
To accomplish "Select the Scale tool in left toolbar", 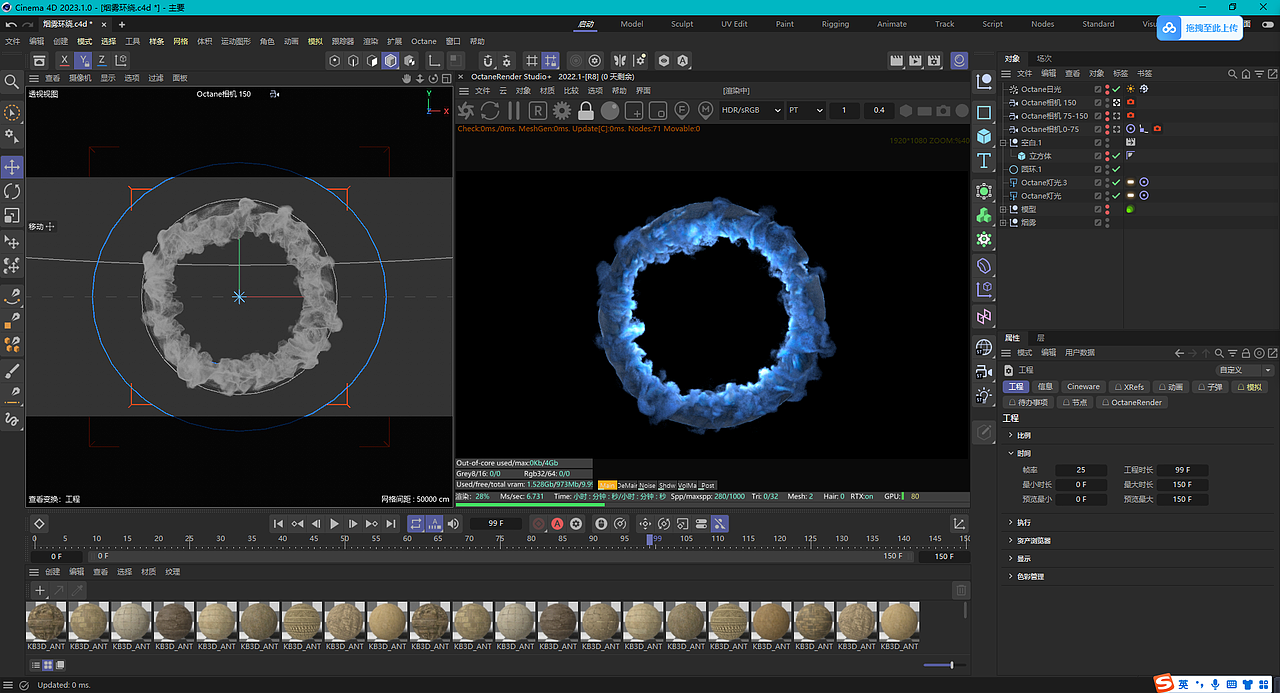I will click(12, 216).
